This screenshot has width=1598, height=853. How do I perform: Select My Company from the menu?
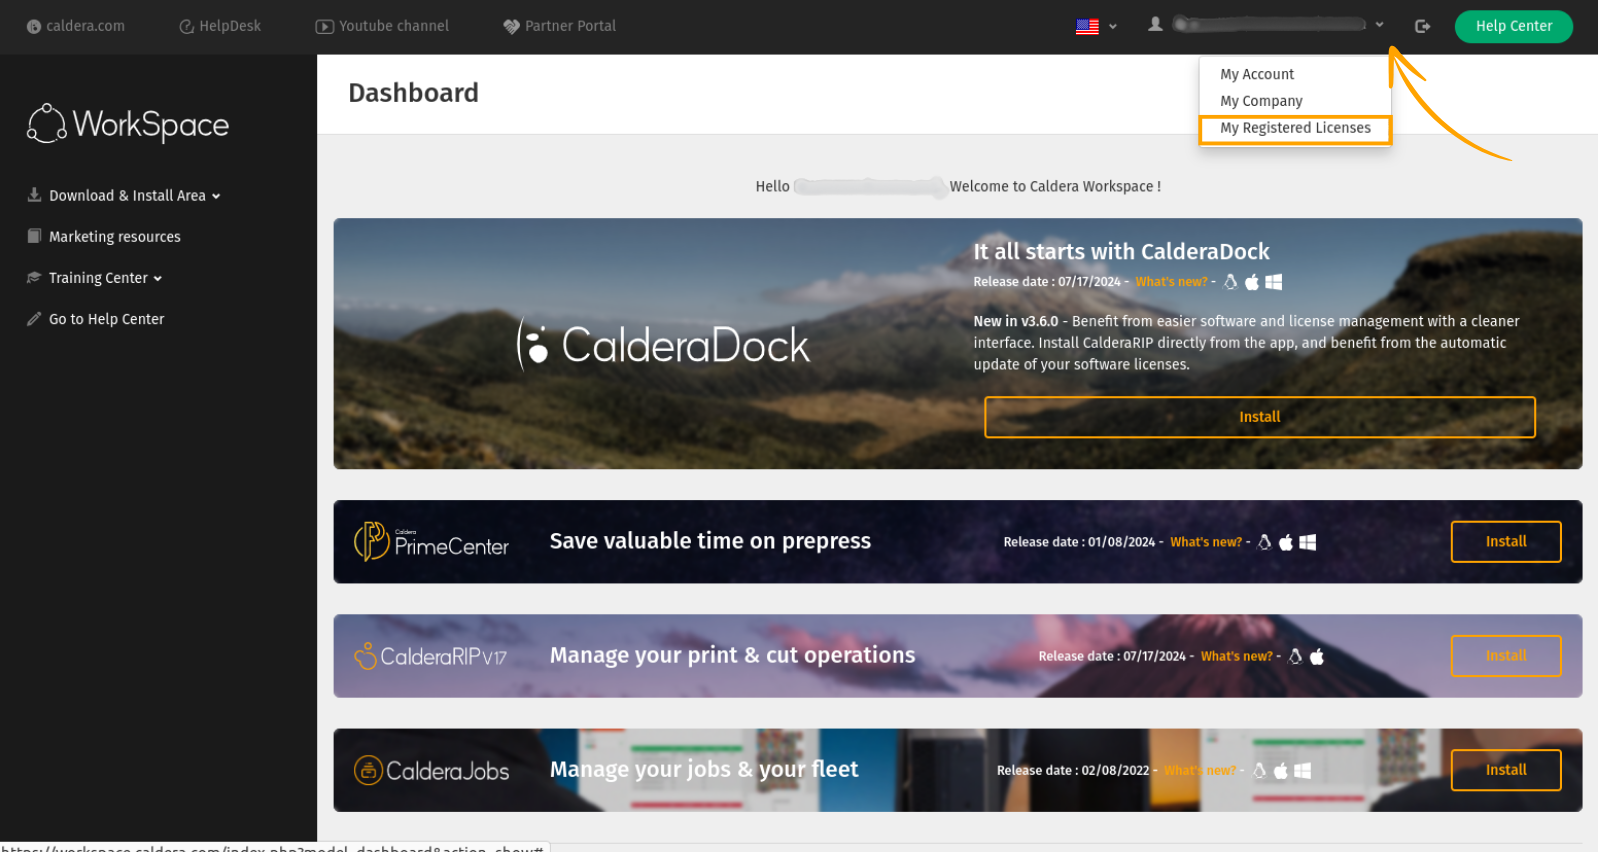(x=1261, y=101)
